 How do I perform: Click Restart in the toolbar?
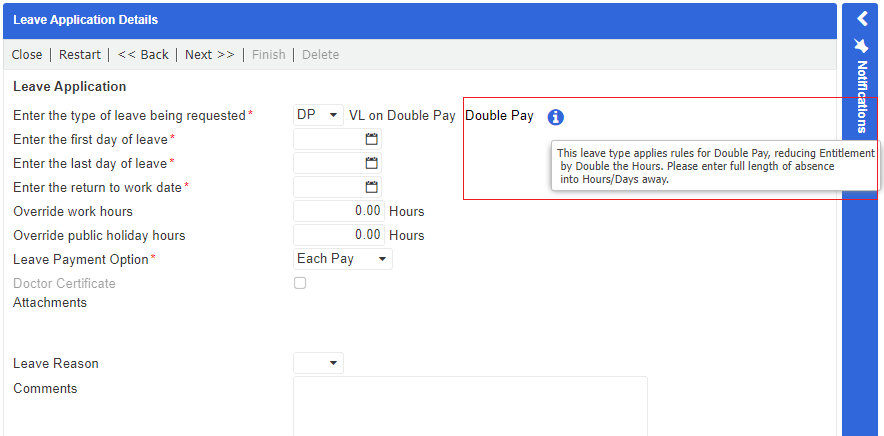(80, 54)
